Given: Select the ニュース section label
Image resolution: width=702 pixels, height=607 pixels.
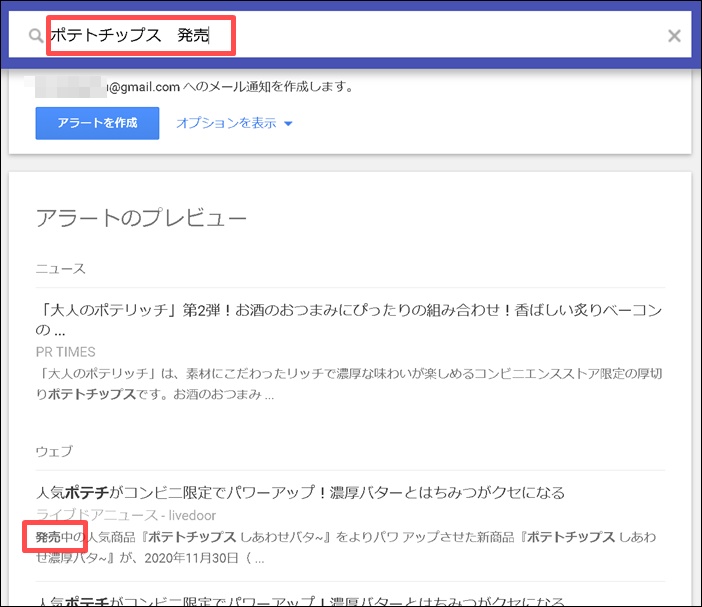Looking at the screenshot, I should (x=60, y=268).
